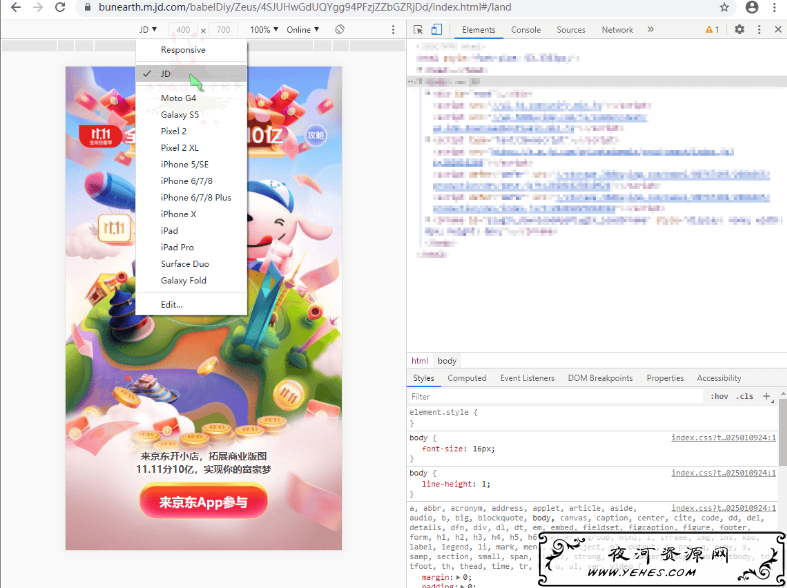
Task: Open the DevTools customize three-dot menu
Action: (759, 30)
